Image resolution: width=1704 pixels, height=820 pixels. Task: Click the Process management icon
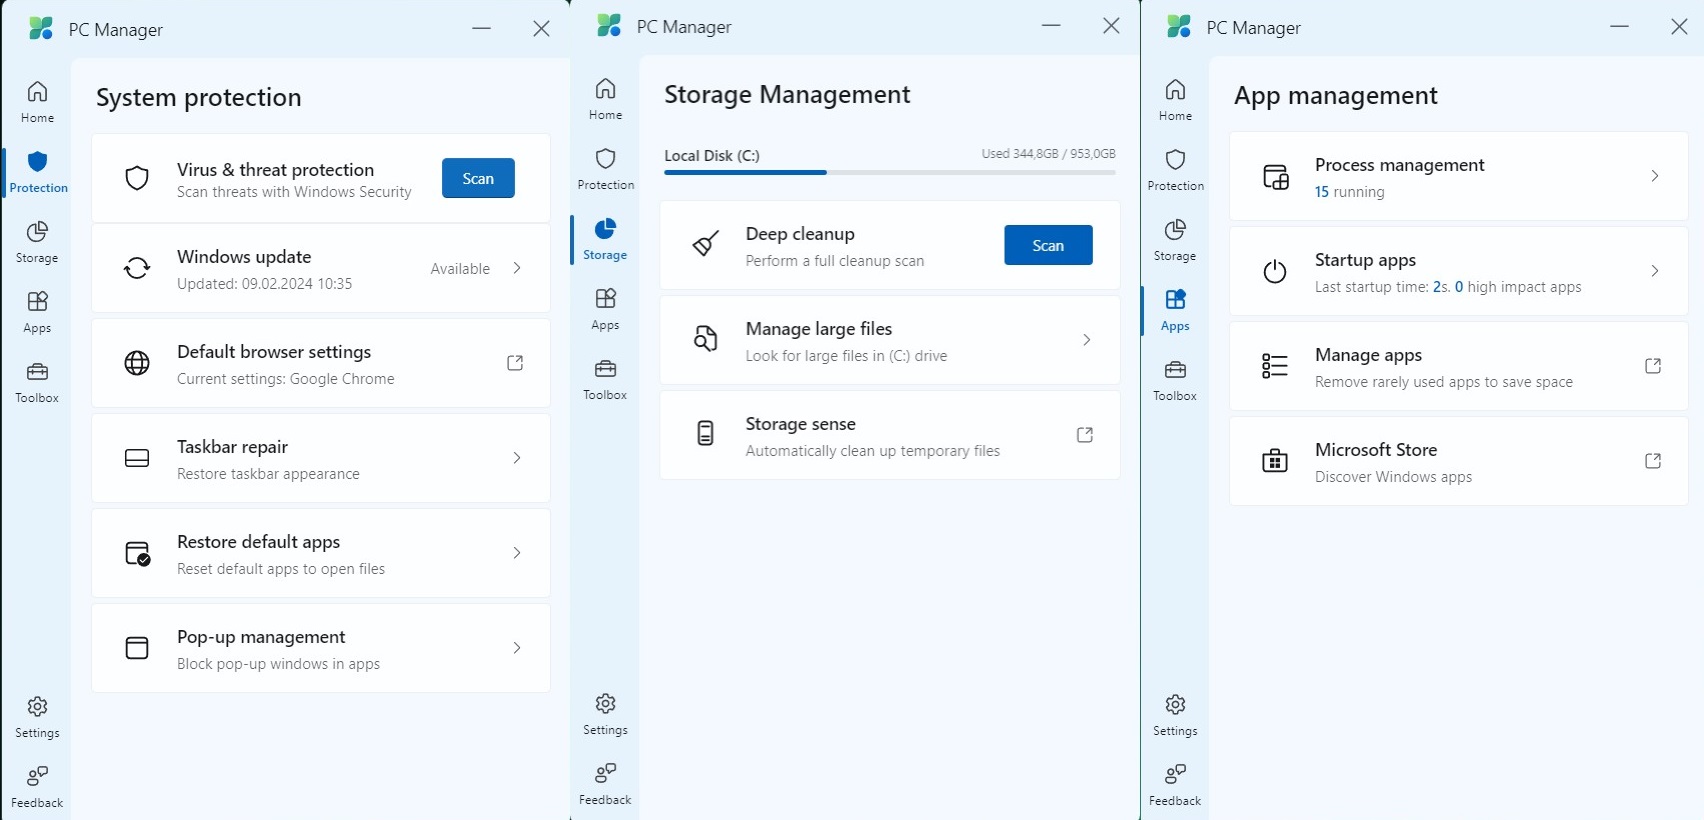point(1275,177)
